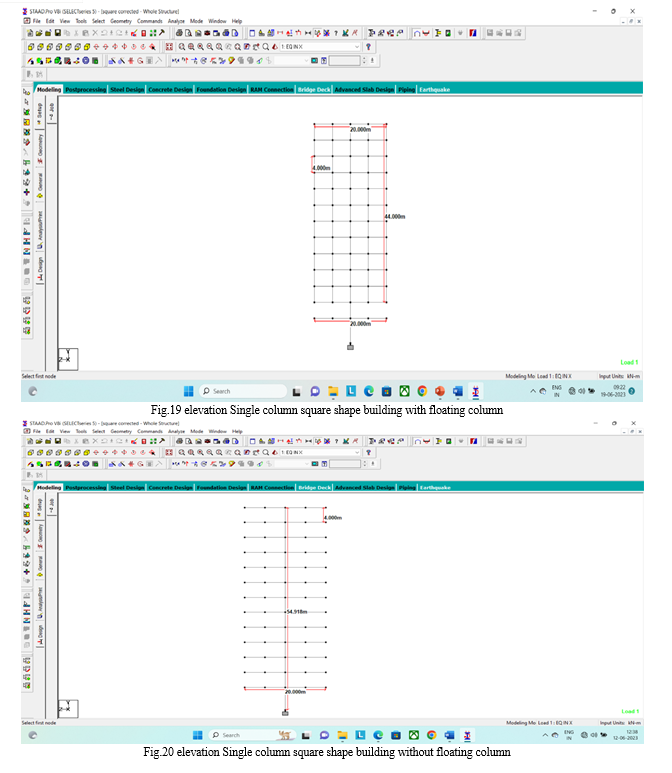Click the support symbol below the top structure
Viewport: 672px width, 773px height.
coord(350,346)
